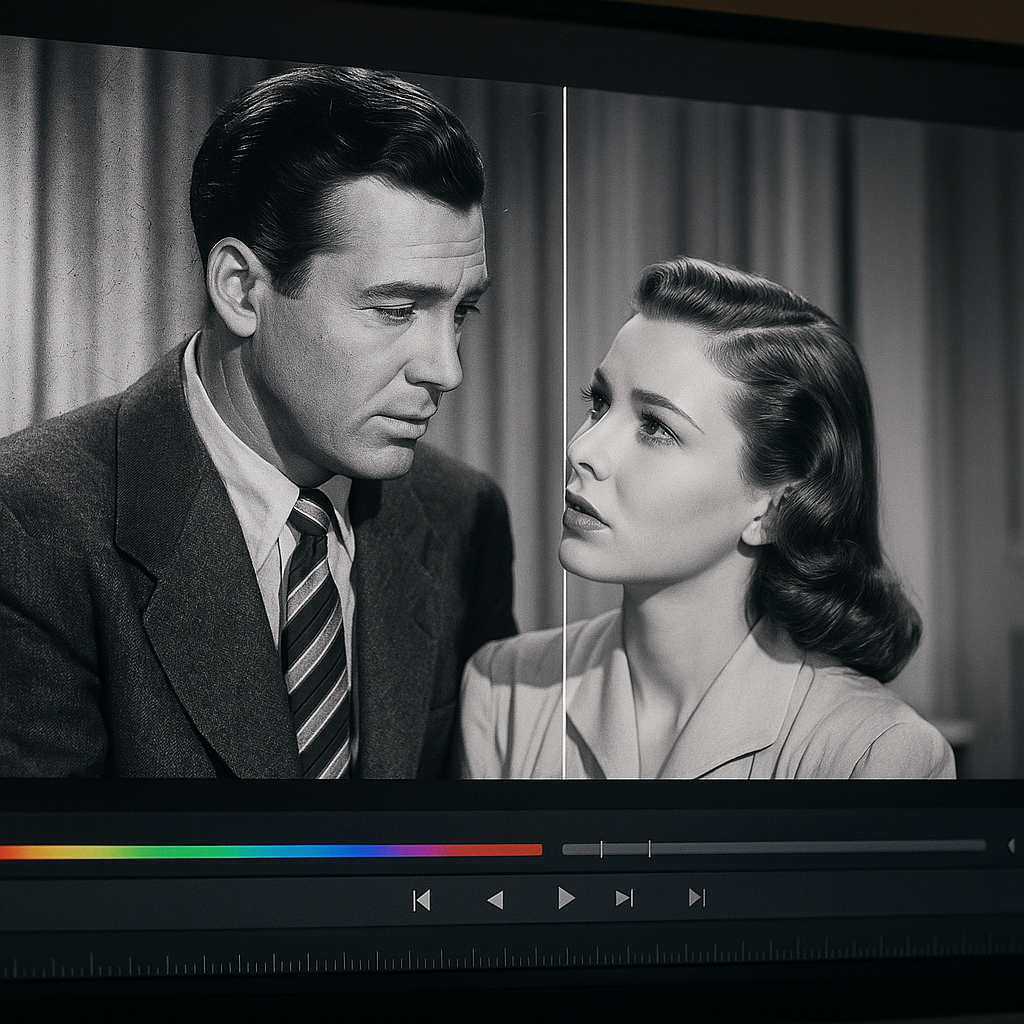Viewport: 1024px width, 1024px height.
Task: Select the second marker on the gray scrubber
Action: tap(649, 849)
